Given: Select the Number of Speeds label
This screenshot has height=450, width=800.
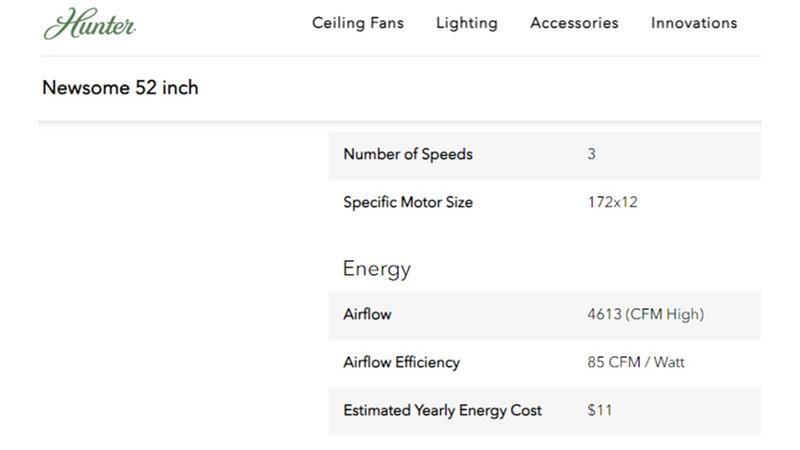Looking at the screenshot, I should click(x=408, y=154).
